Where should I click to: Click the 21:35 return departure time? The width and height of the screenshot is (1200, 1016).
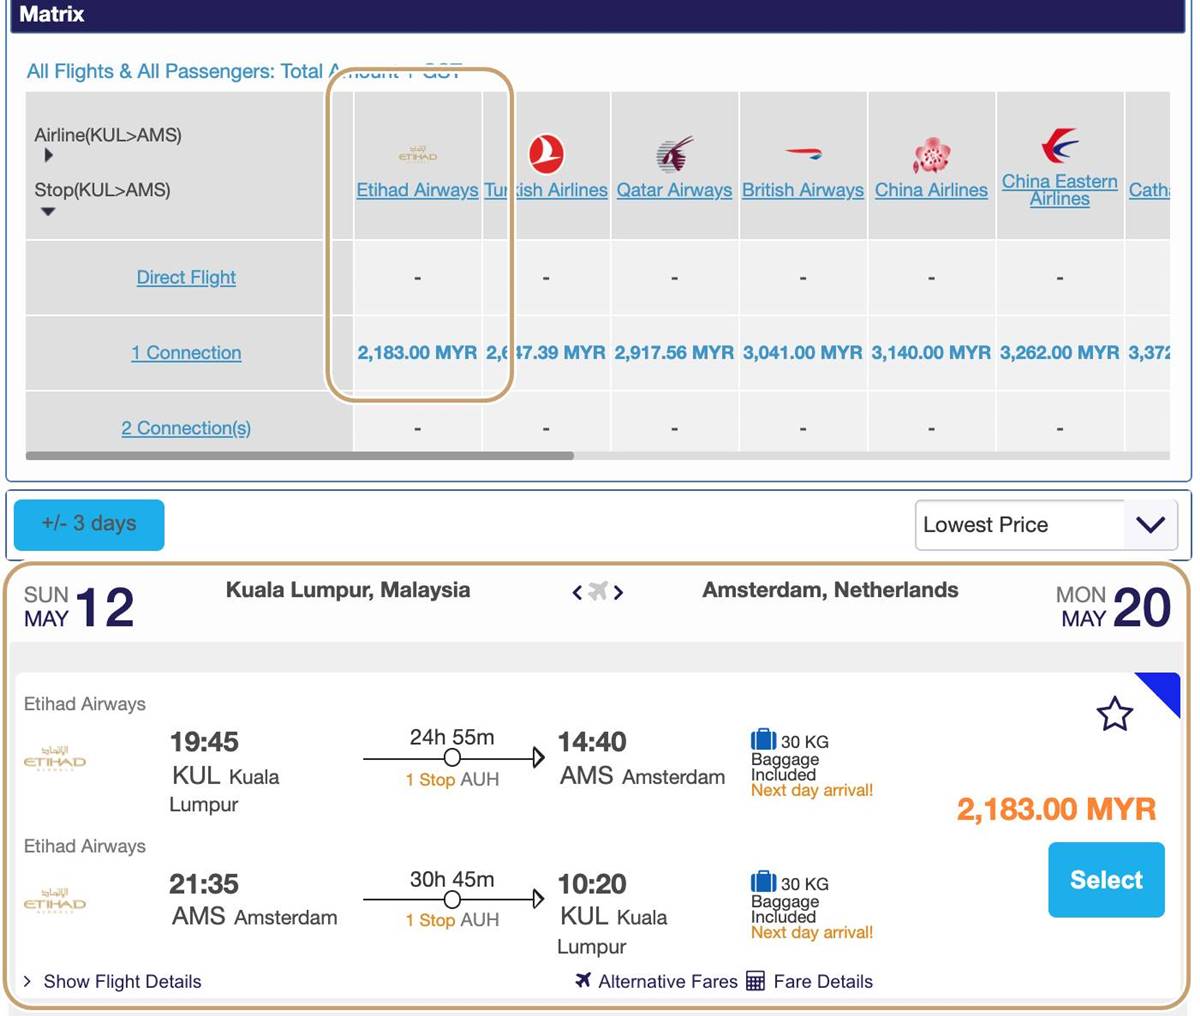pos(204,884)
